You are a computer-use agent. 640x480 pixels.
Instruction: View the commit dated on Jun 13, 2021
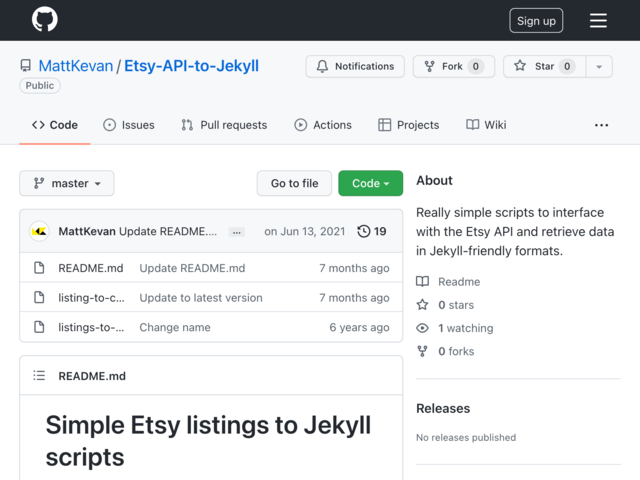[304, 231]
